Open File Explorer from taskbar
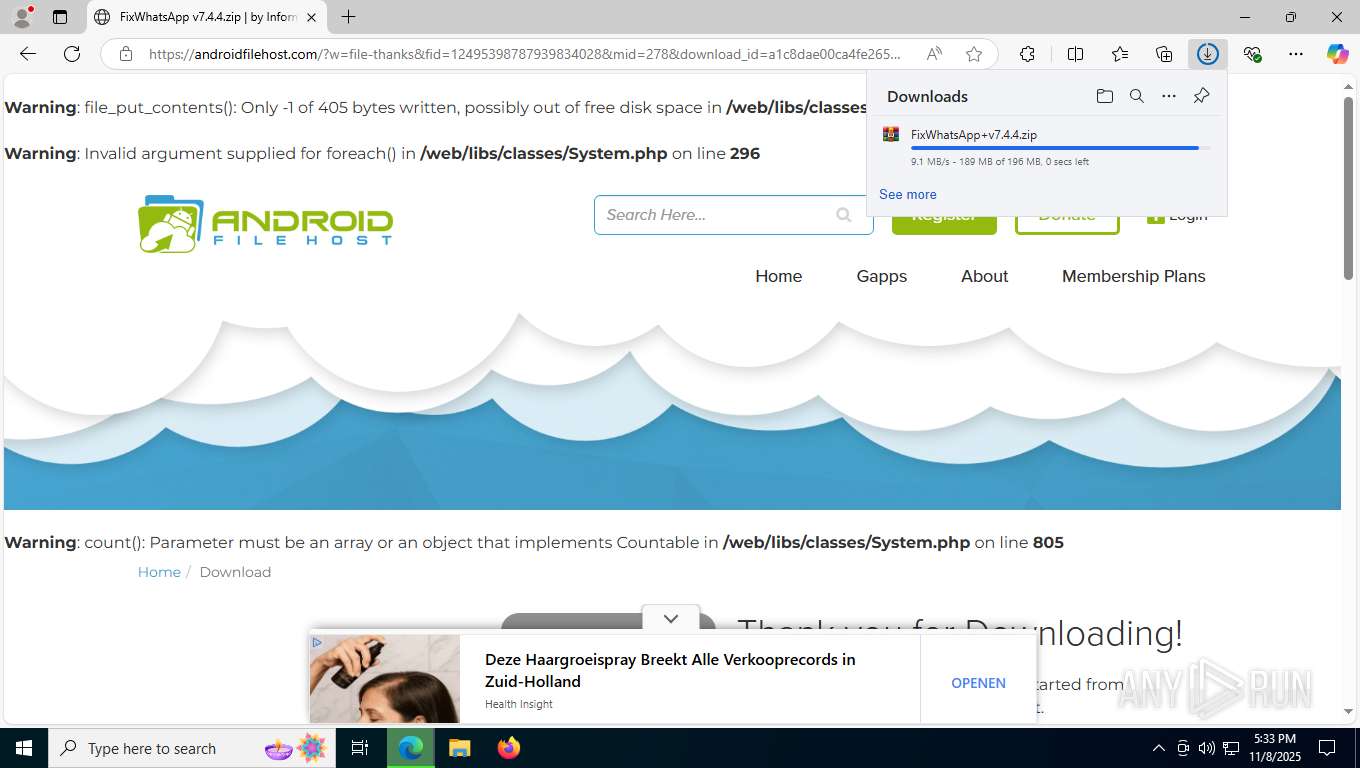Screen dimensions: 1360x768 tap(459, 748)
